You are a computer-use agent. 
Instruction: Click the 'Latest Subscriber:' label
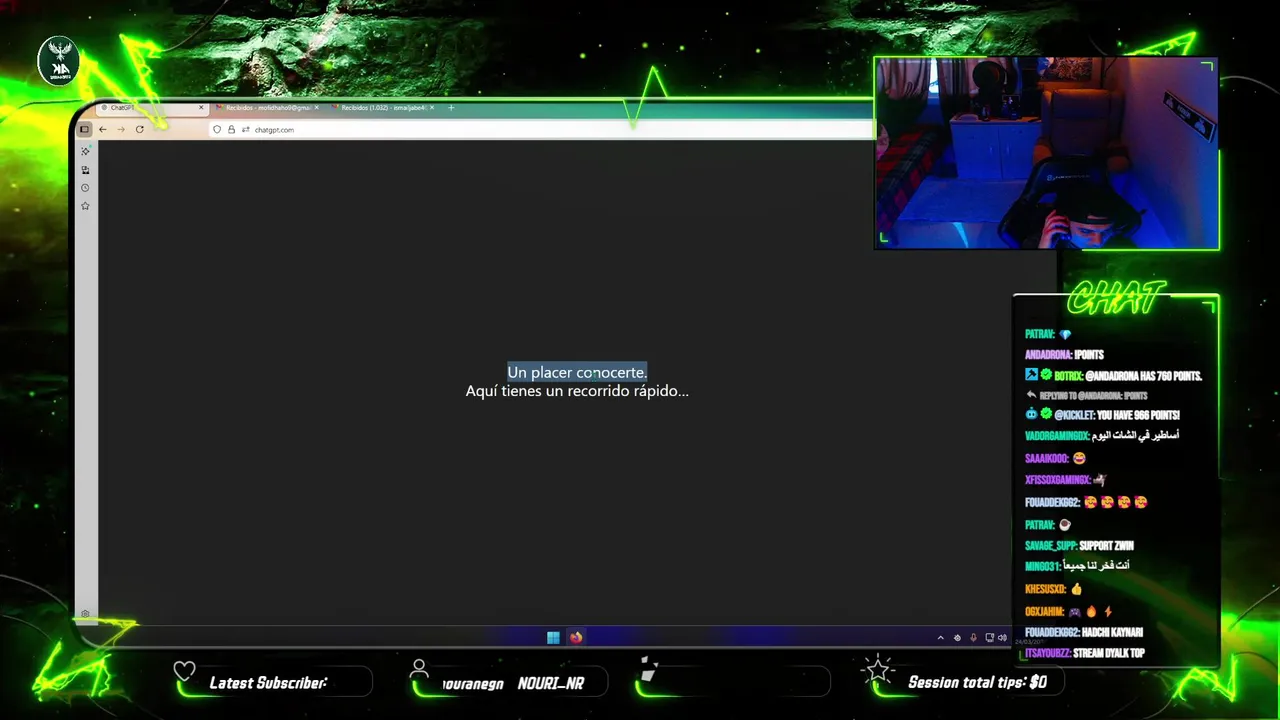point(268,683)
